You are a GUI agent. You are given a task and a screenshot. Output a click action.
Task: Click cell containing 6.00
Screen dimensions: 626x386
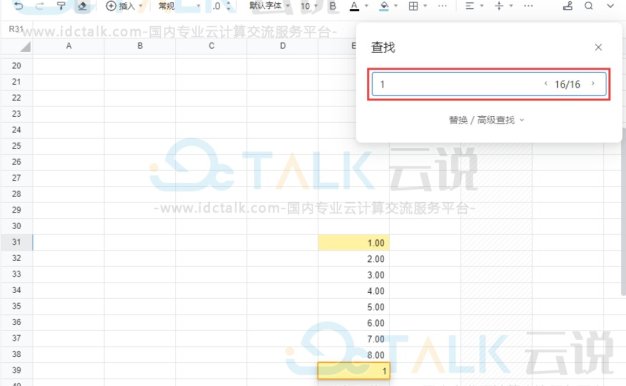pos(354,323)
